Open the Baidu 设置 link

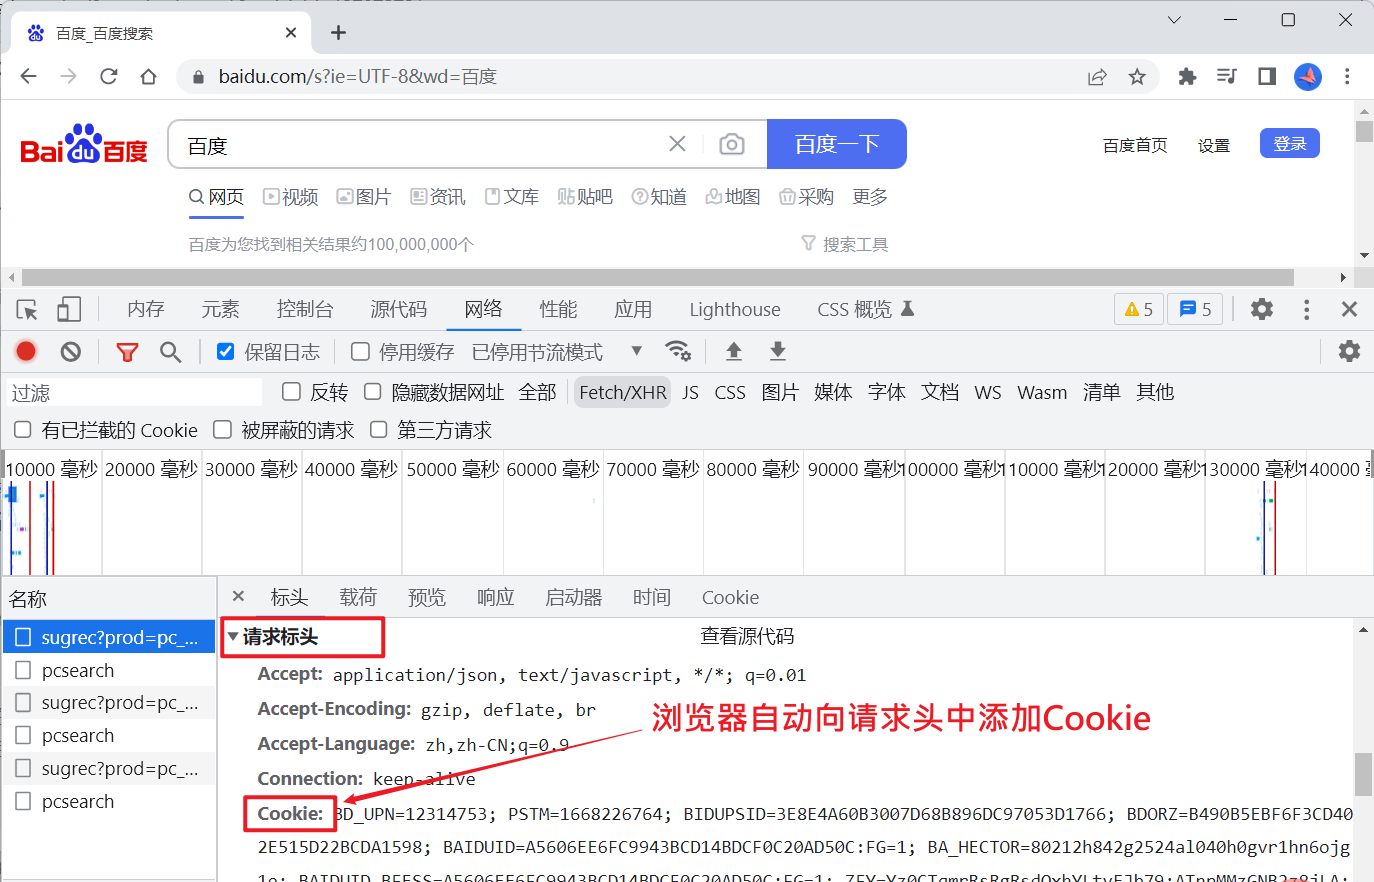(x=1214, y=145)
